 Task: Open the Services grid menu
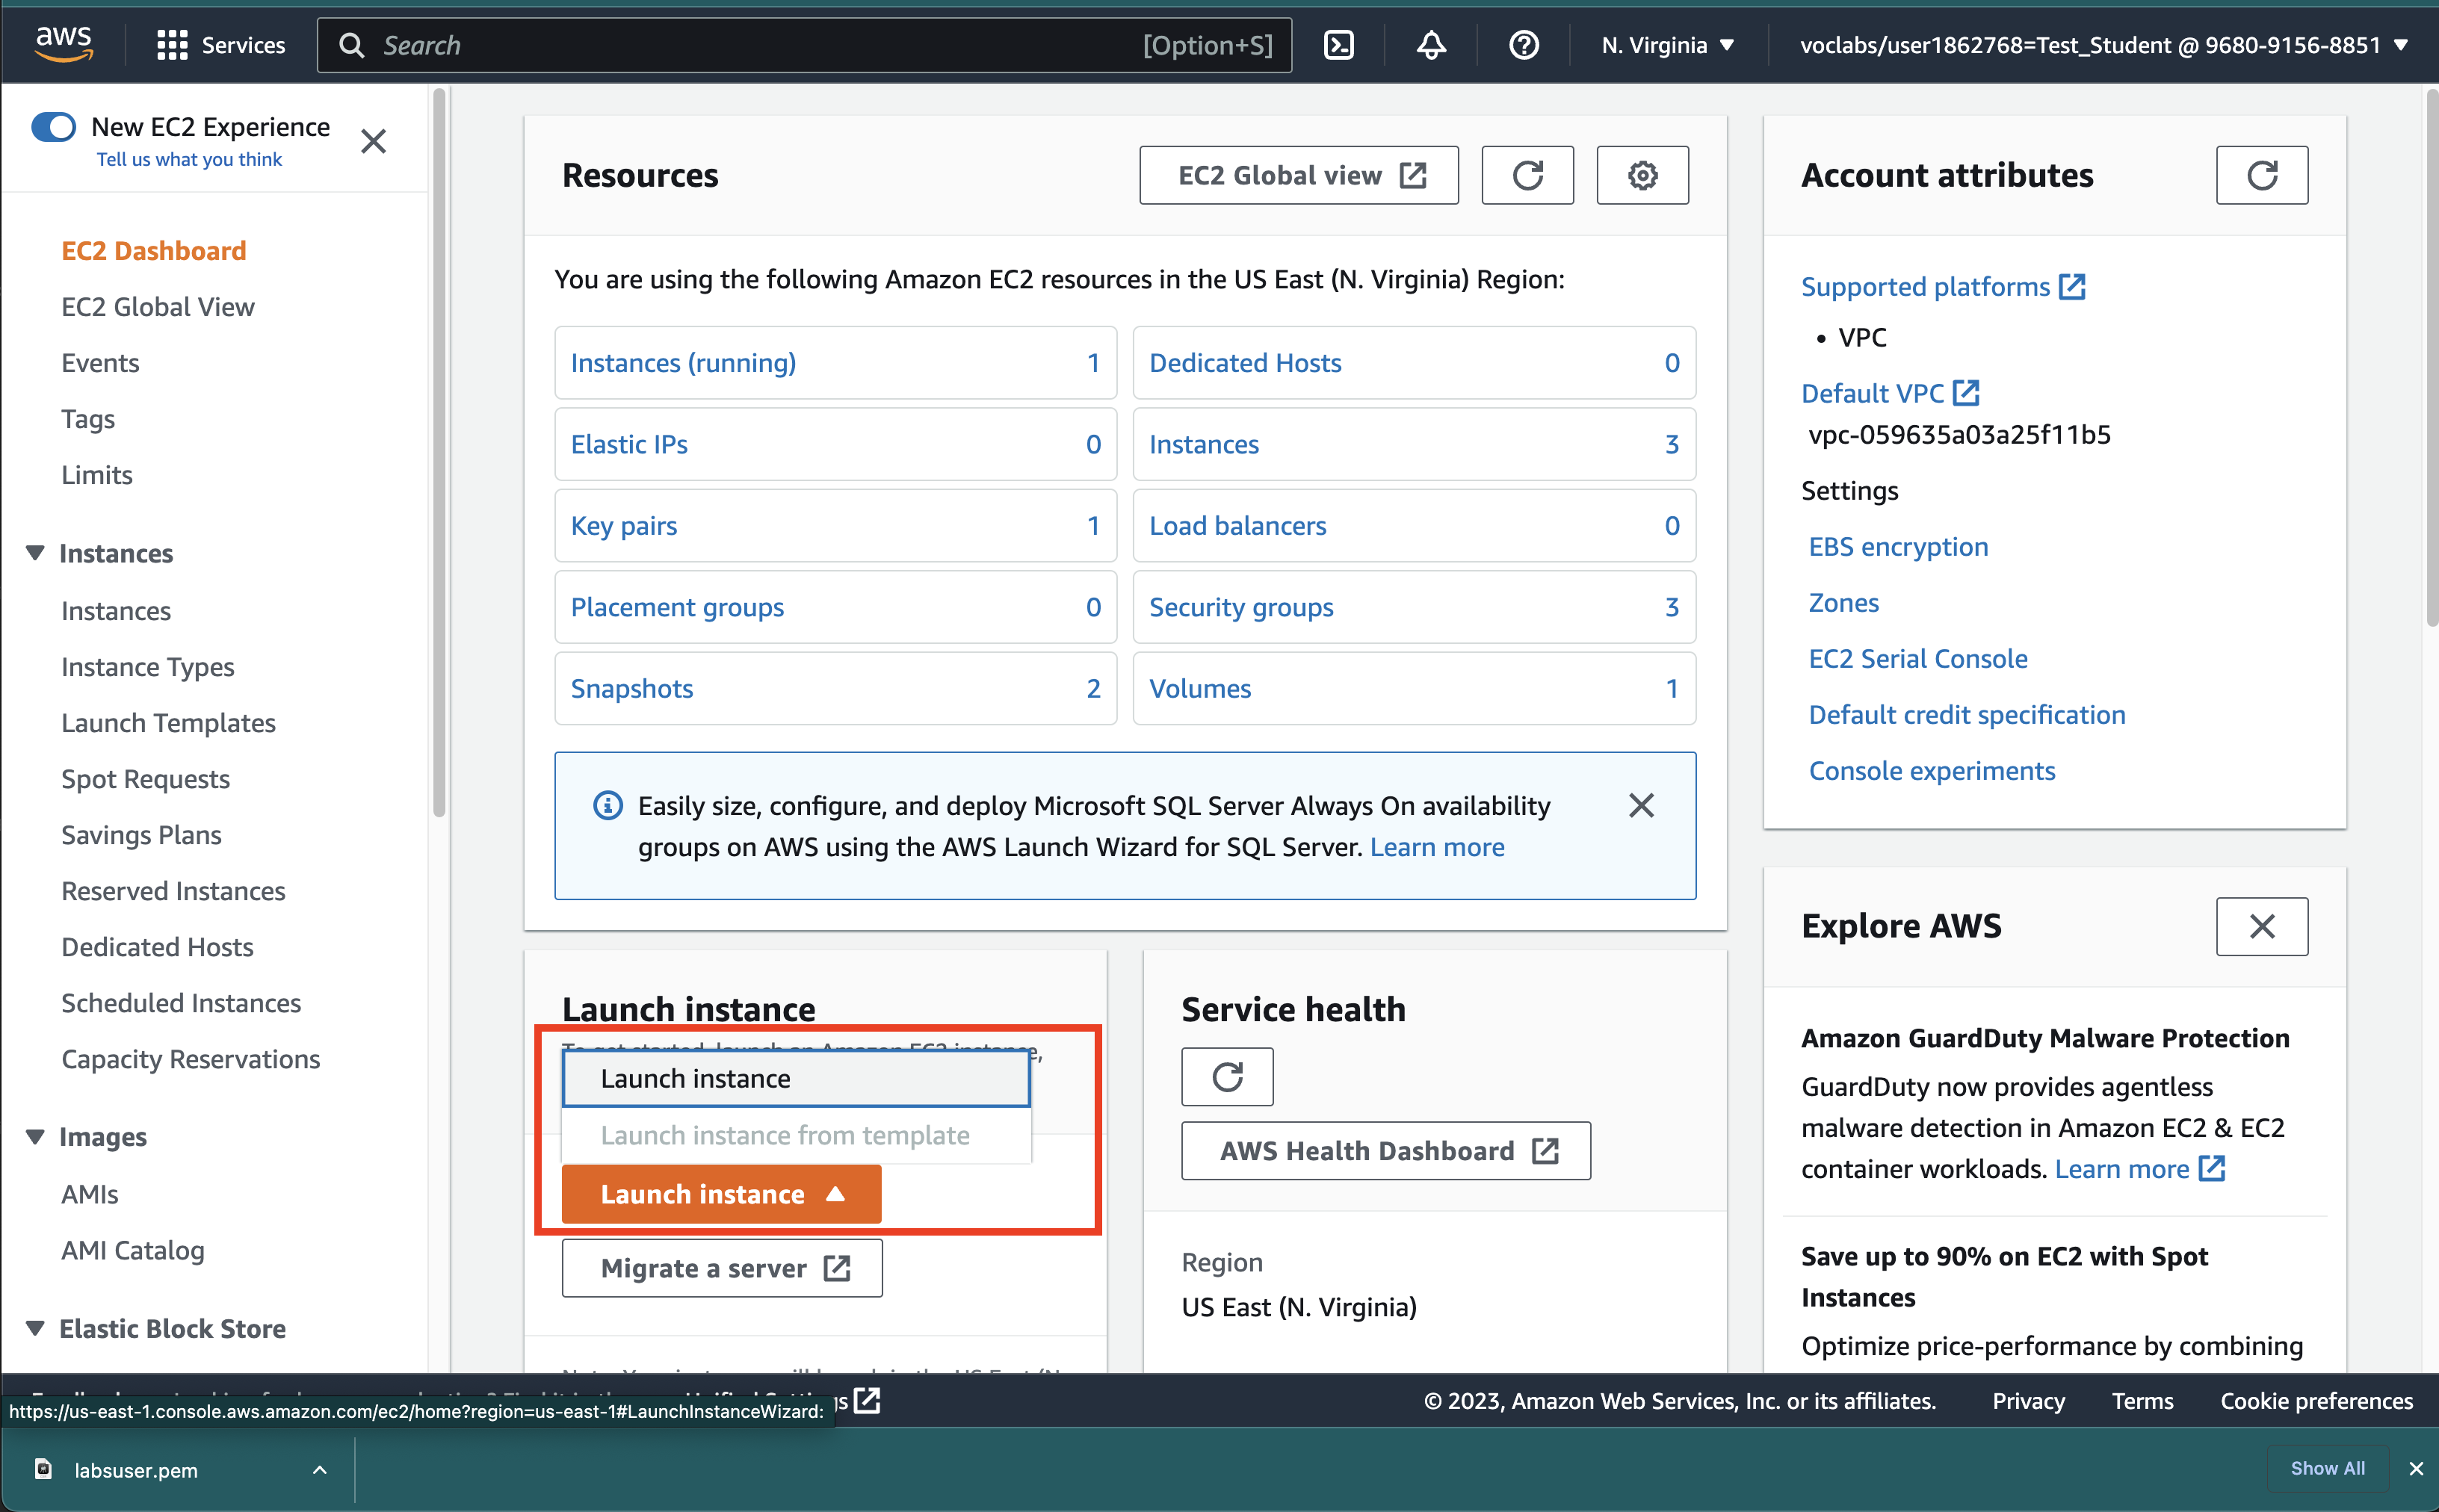pyautogui.click(x=221, y=45)
